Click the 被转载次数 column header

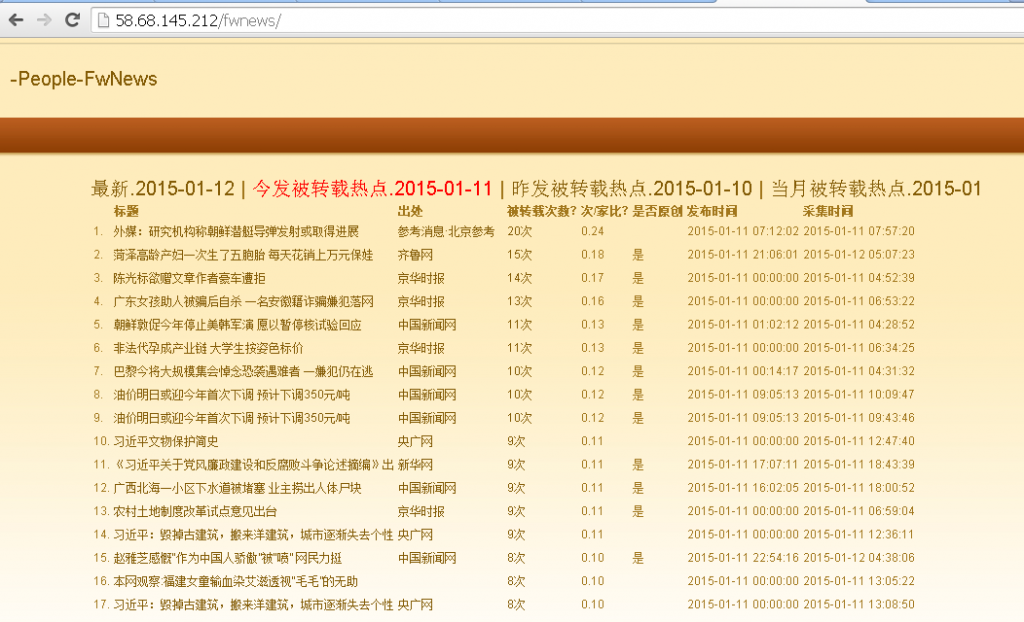coord(541,211)
